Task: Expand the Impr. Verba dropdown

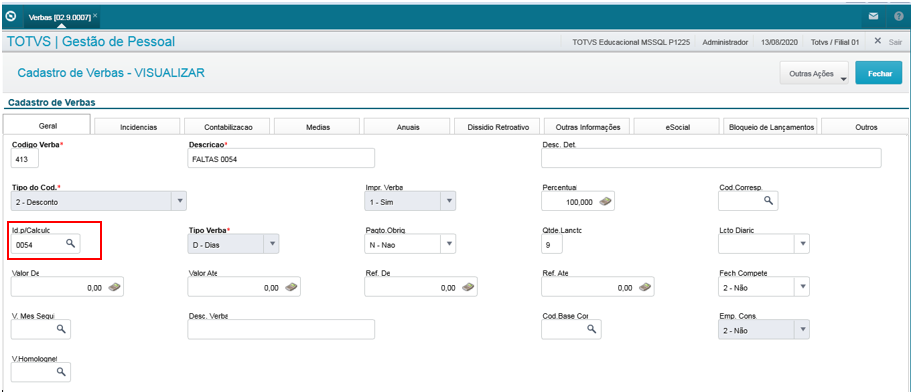Action: click(448, 201)
